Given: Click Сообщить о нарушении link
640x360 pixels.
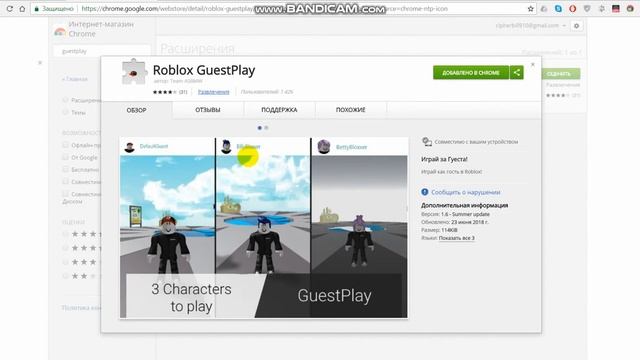Looking at the screenshot, I should pyautogui.click(x=465, y=192).
